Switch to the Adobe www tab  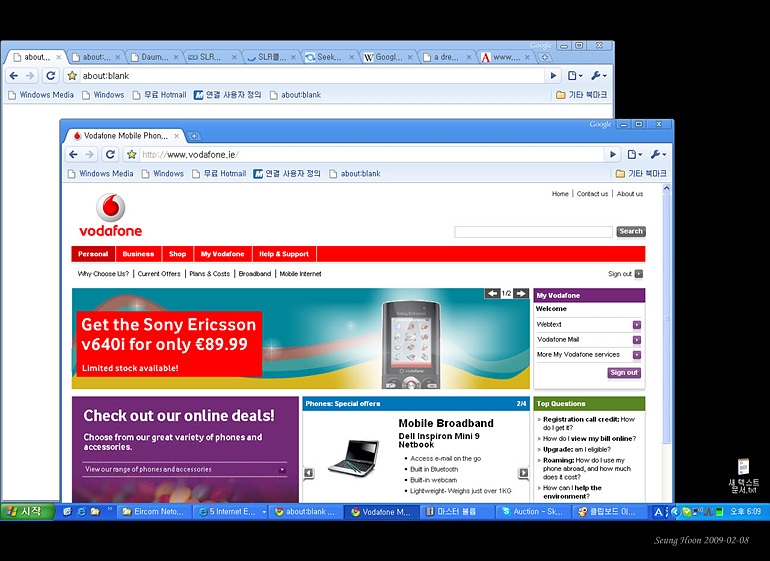point(506,57)
